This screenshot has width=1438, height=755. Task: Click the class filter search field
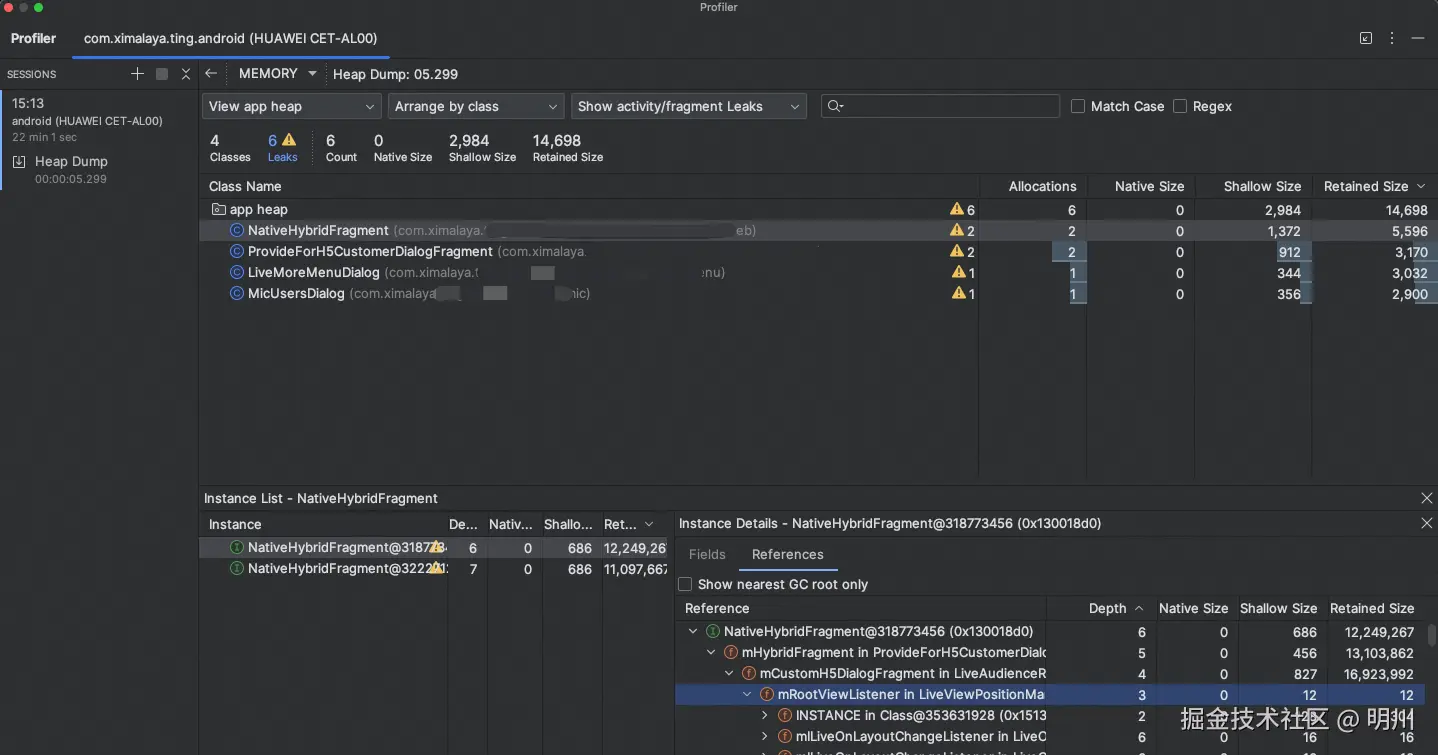coord(940,106)
